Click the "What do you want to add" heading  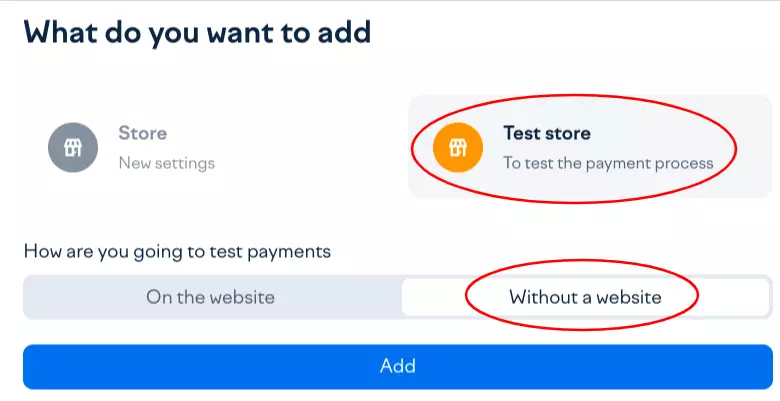pyautogui.click(x=197, y=31)
